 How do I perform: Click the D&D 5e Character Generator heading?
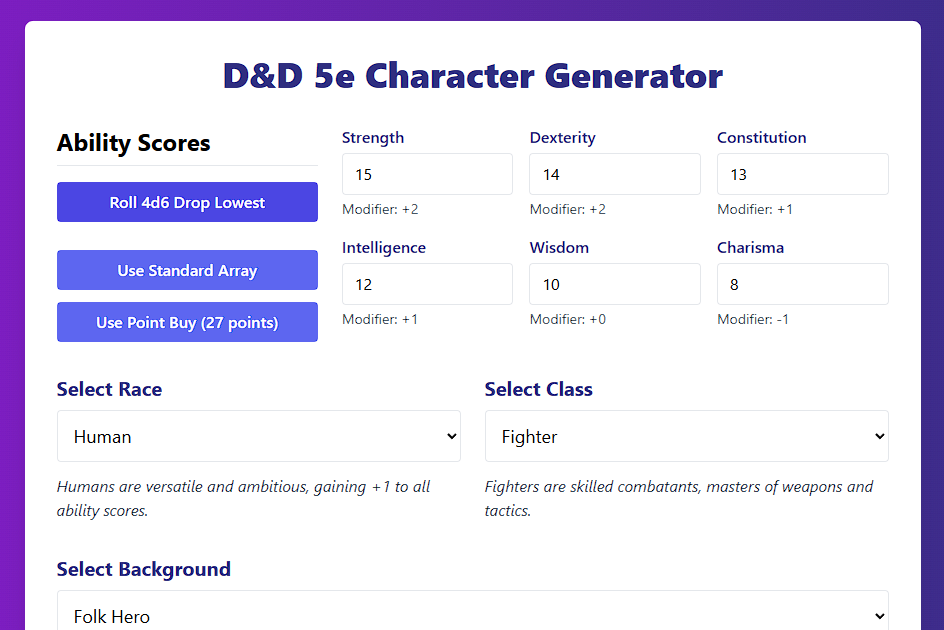click(473, 76)
